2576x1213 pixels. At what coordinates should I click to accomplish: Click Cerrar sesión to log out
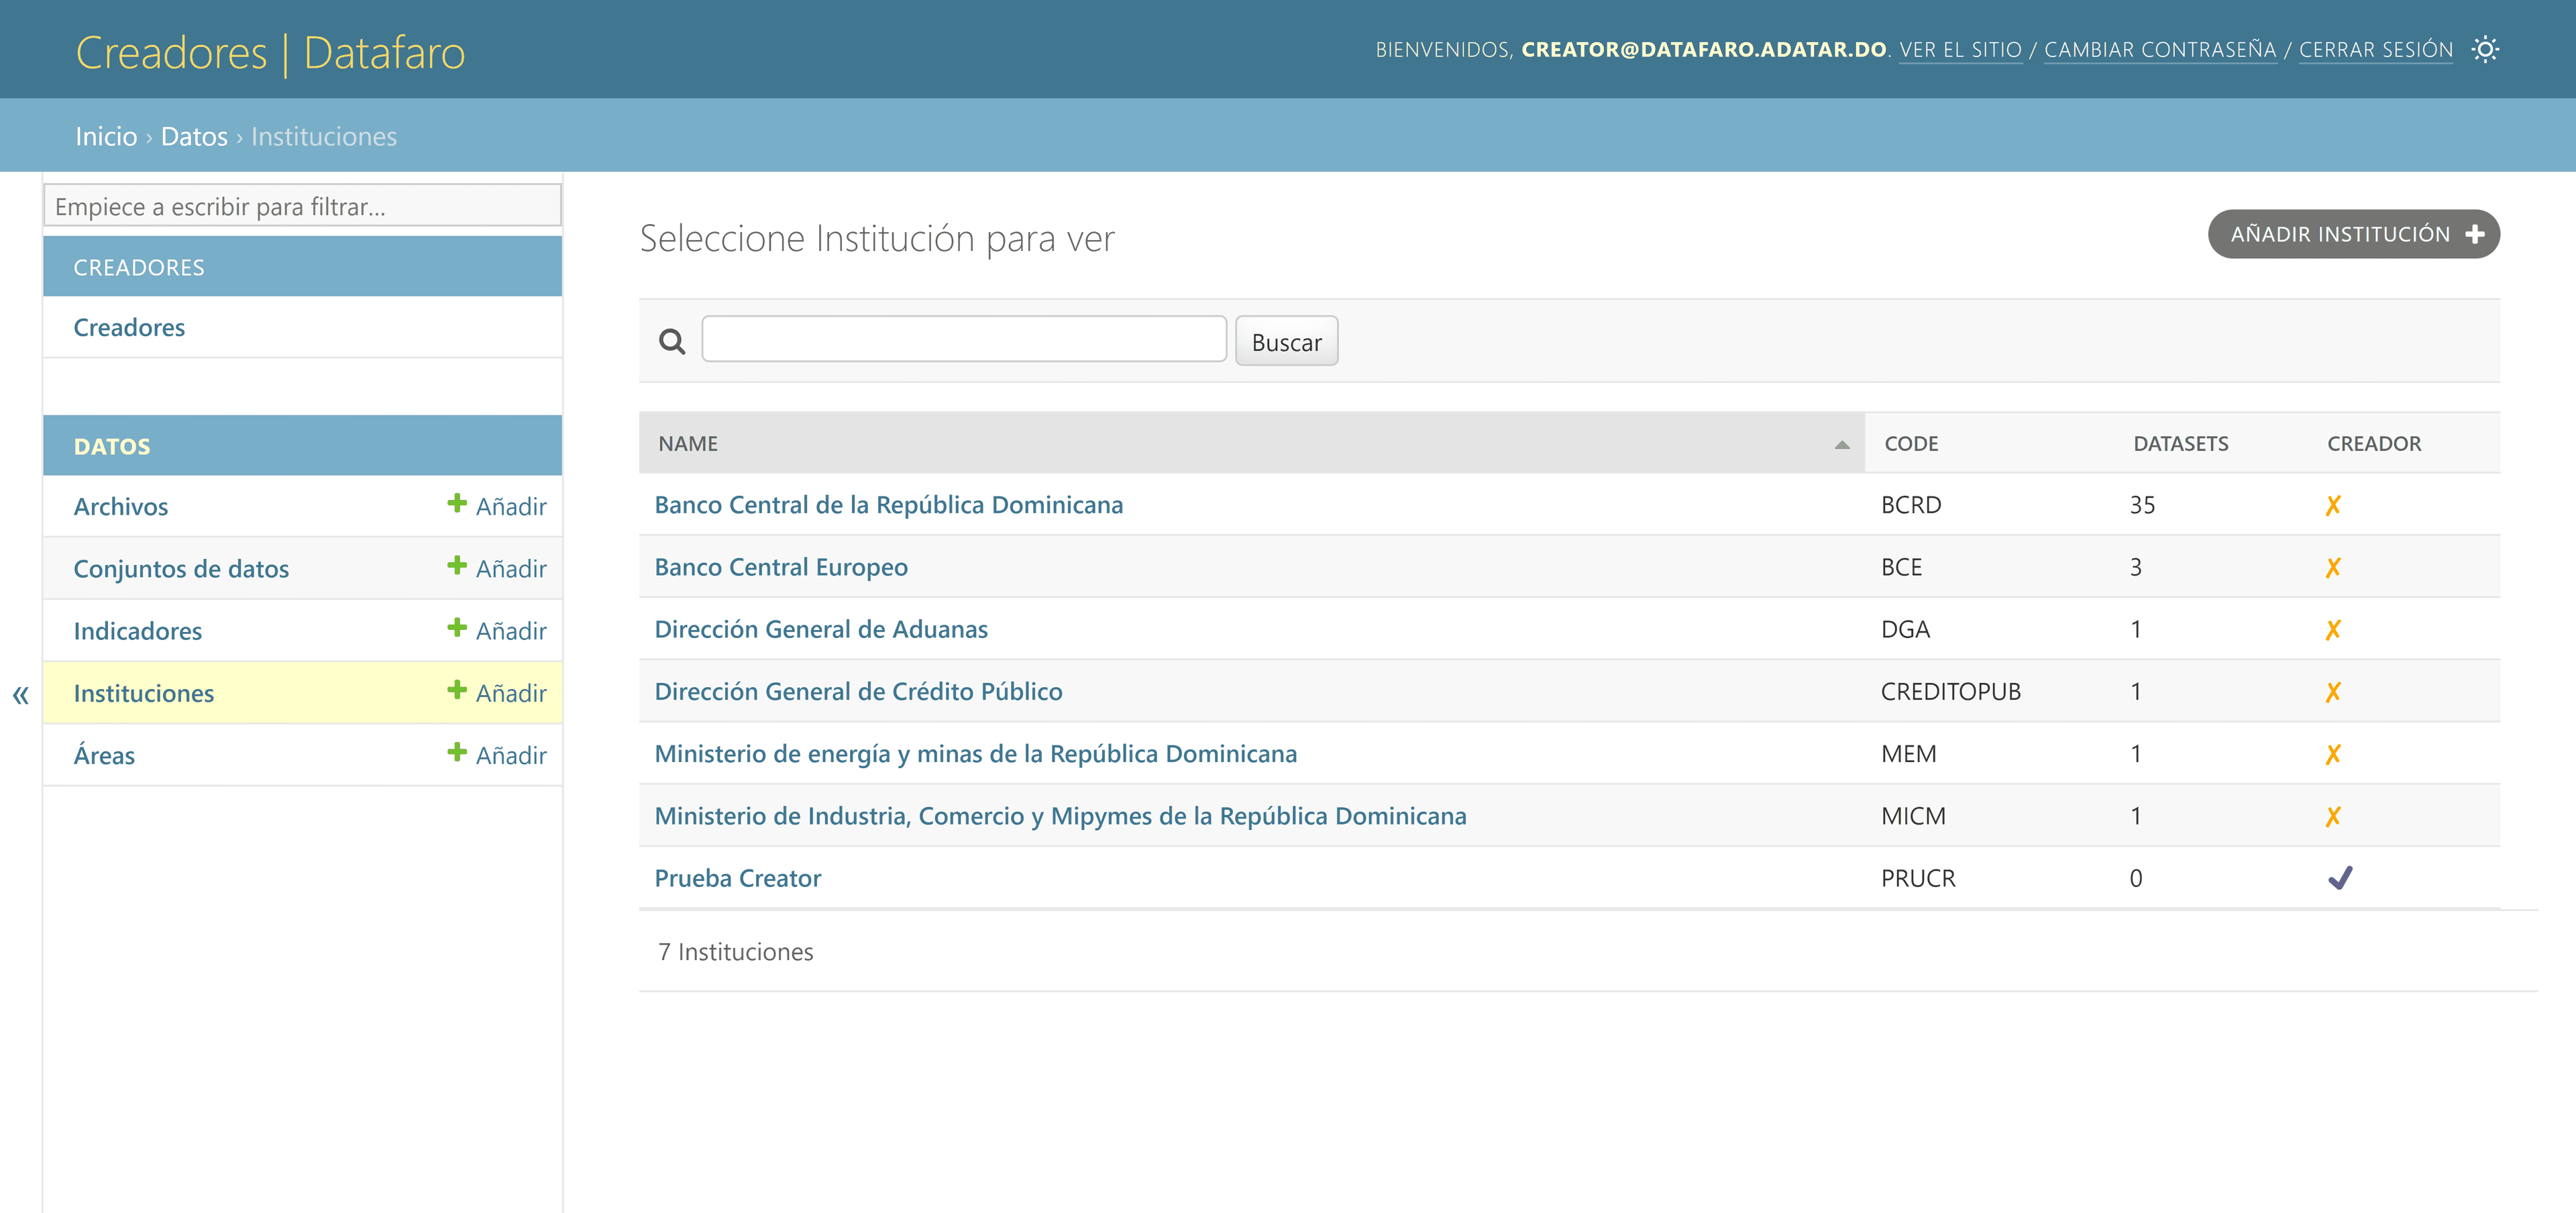(x=2375, y=49)
